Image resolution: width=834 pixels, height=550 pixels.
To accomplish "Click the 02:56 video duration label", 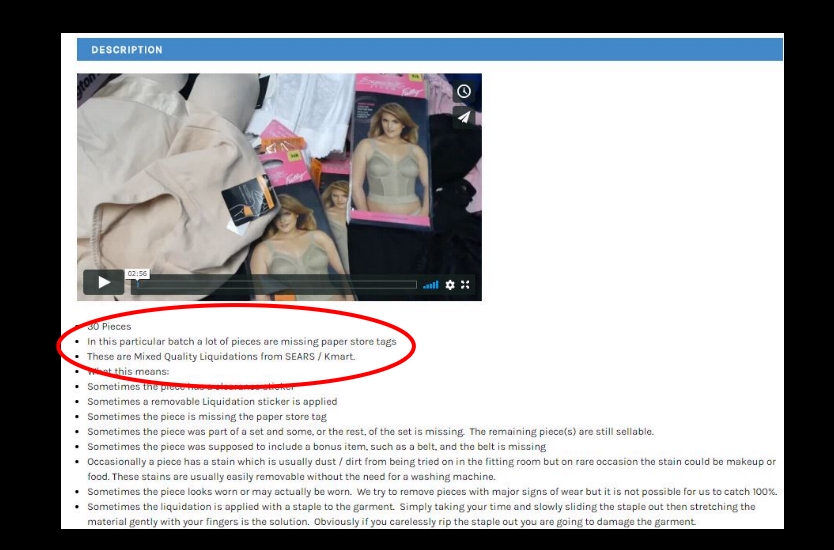I will [x=137, y=273].
